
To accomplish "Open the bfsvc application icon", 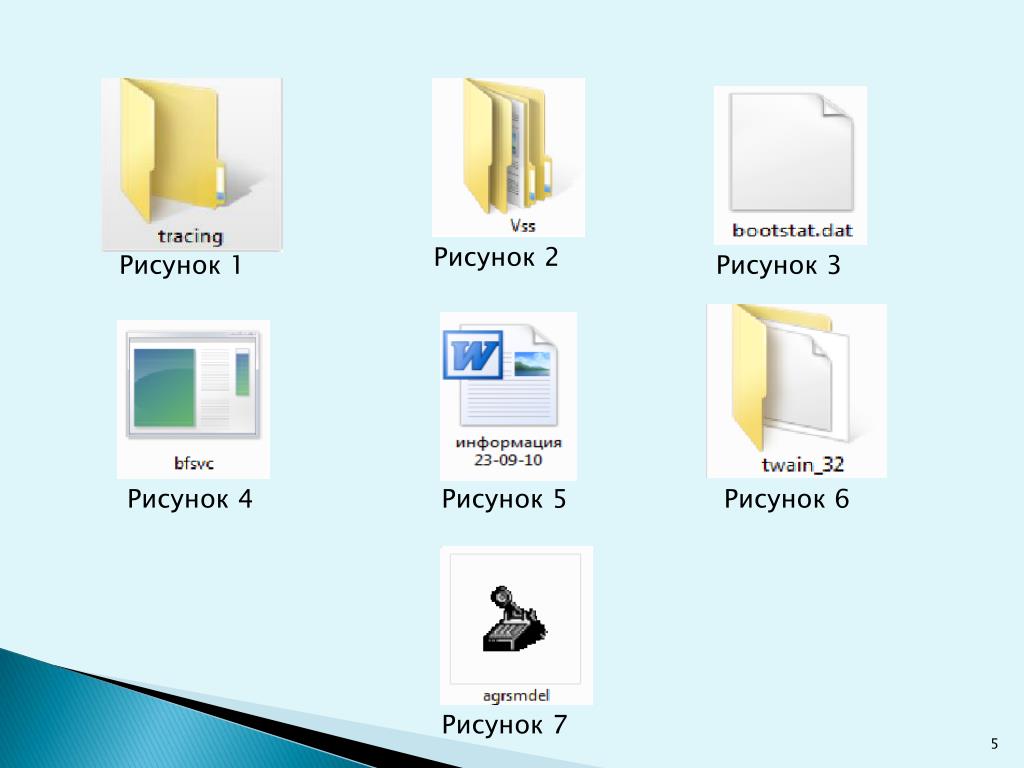I will click(x=193, y=385).
